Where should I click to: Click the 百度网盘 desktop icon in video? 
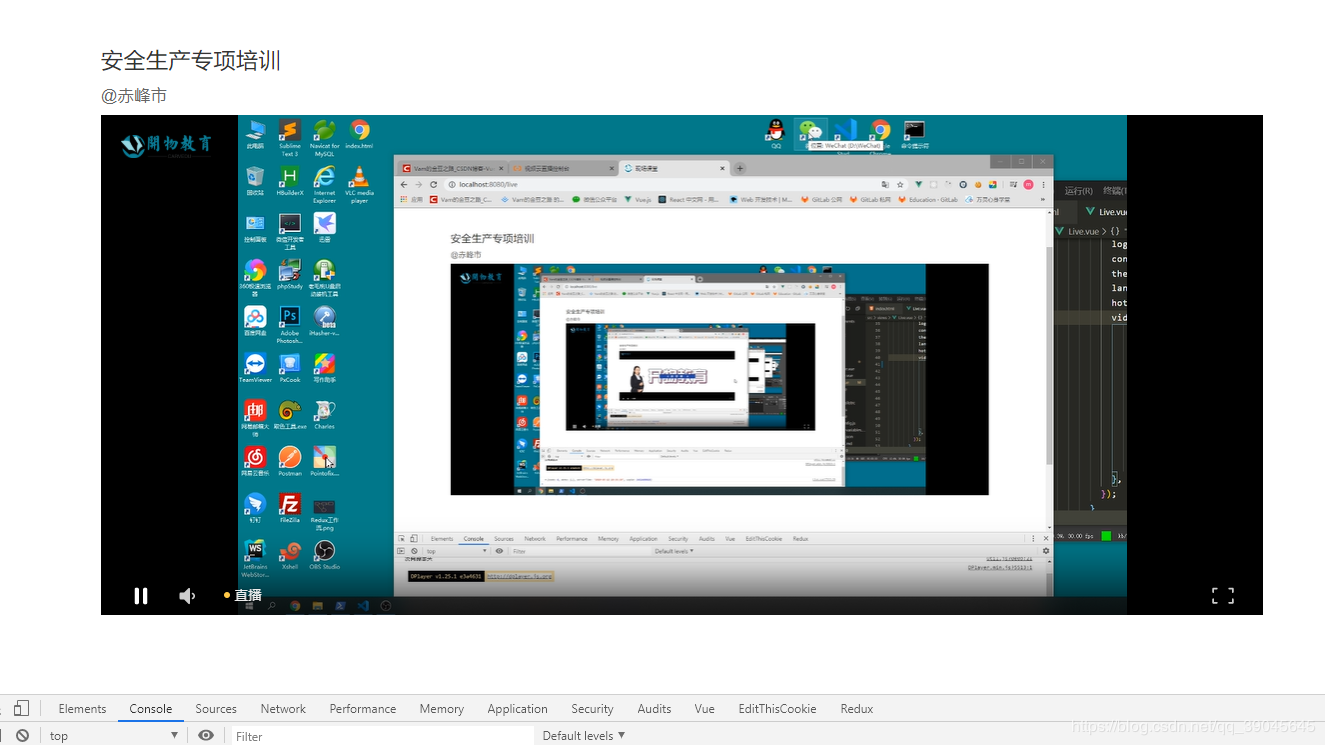tap(255, 321)
